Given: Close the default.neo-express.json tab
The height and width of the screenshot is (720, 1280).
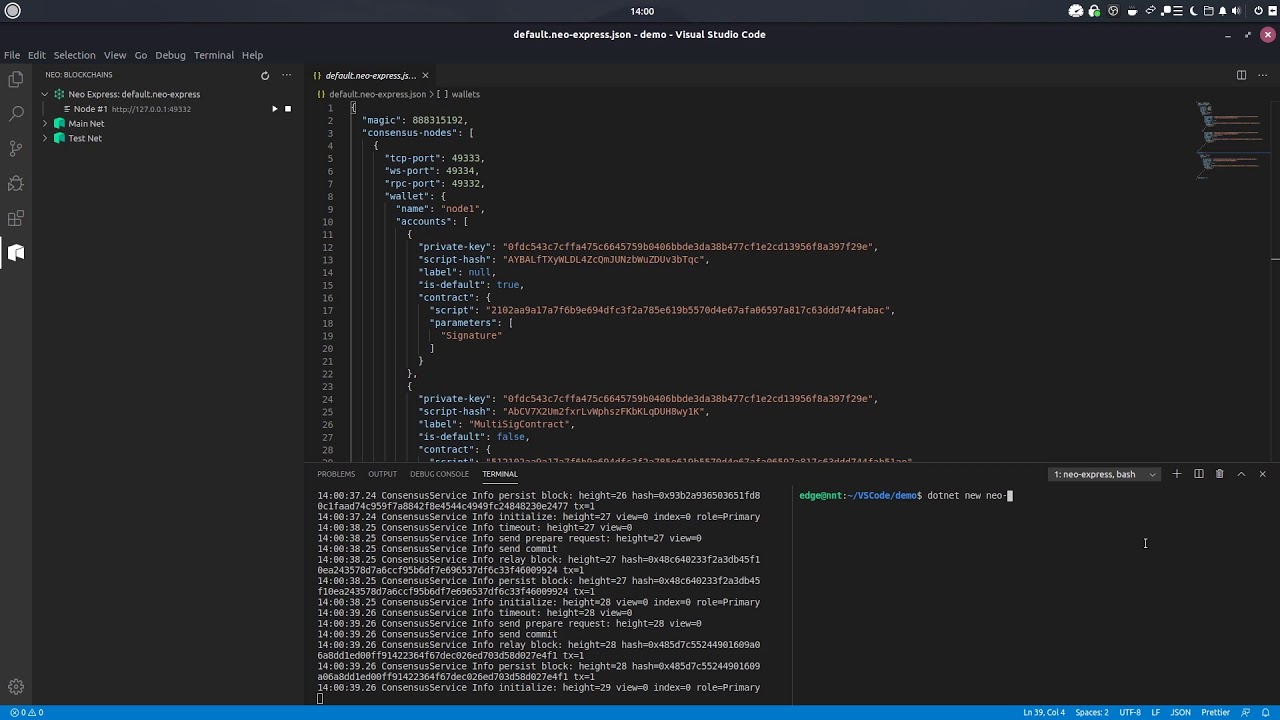Looking at the screenshot, I should click(x=425, y=75).
